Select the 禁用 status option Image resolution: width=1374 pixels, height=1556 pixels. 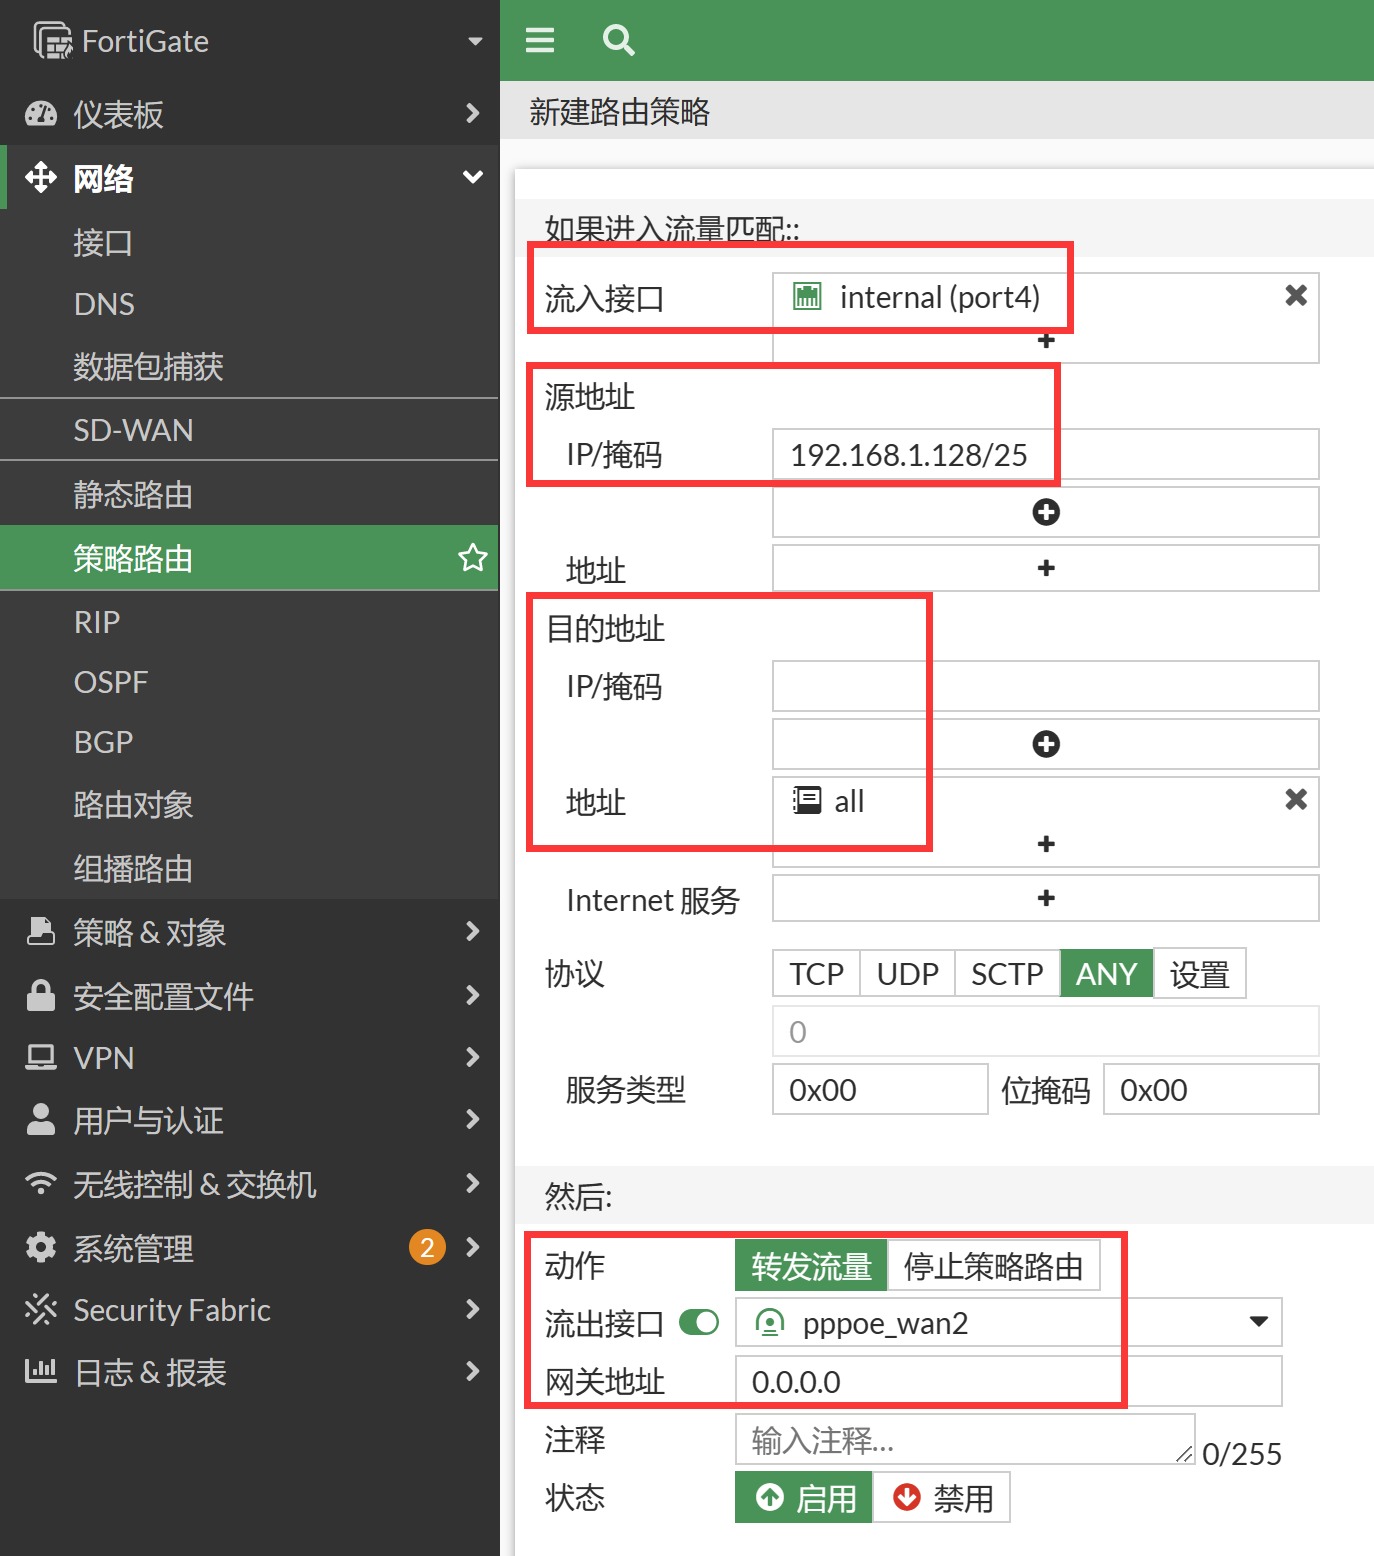[x=942, y=1498]
